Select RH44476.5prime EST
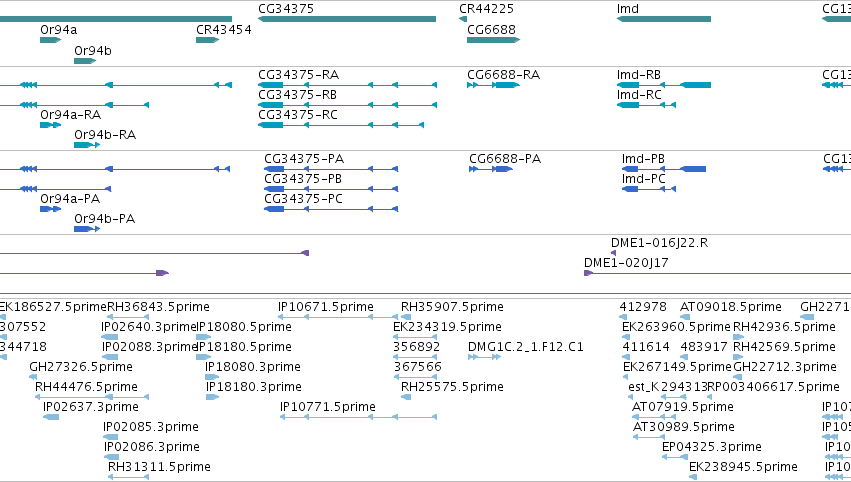The height and width of the screenshot is (482, 851). click(92, 397)
